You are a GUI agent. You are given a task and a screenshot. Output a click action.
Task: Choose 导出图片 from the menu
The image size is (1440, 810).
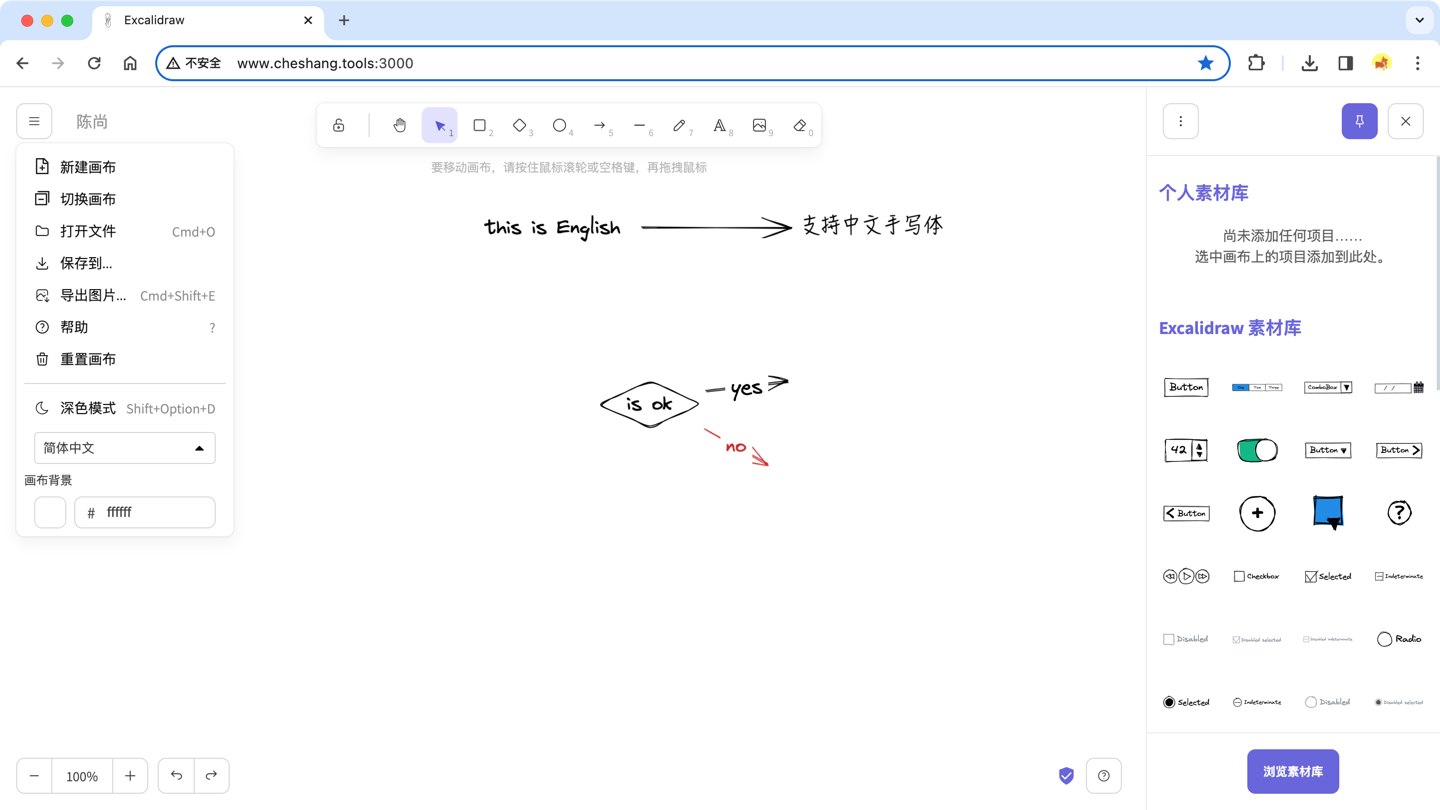(x=93, y=295)
